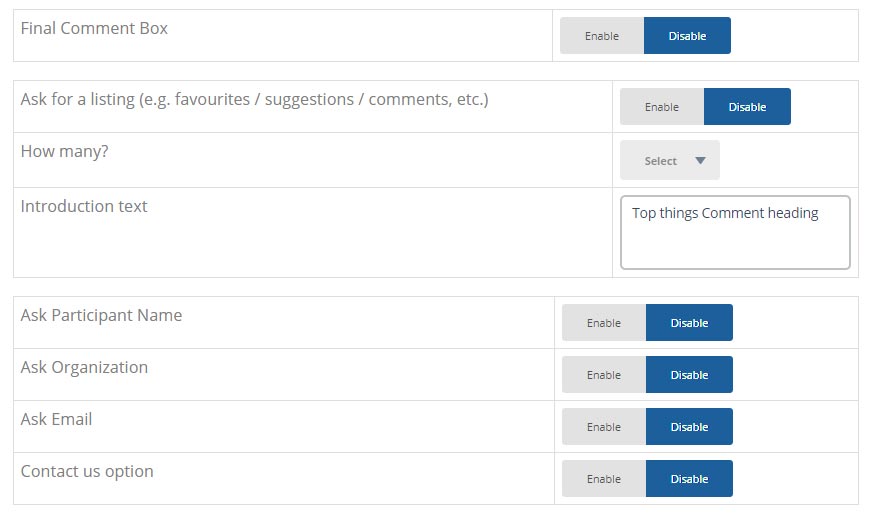Viewport: 870px width, 522px height.
Task: Enable Contact us option
Action: [x=604, y=479]
